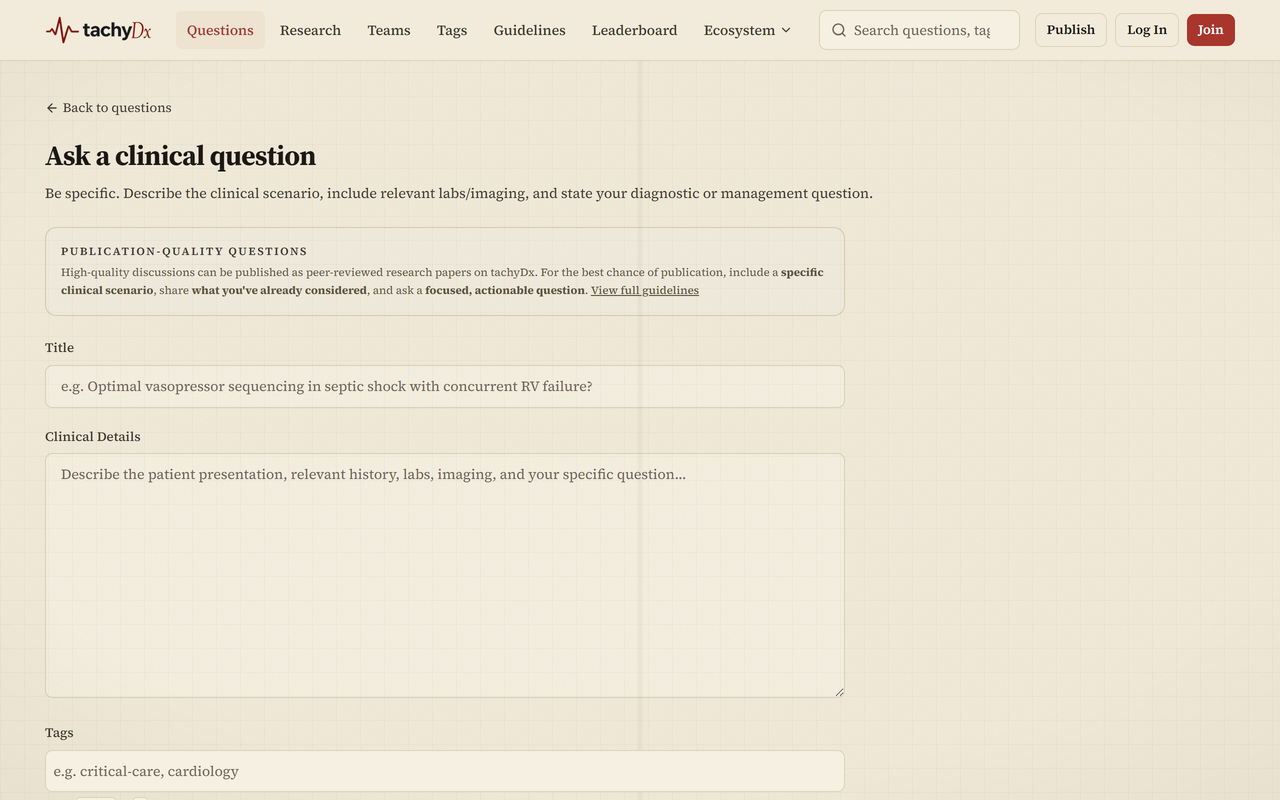
Task: Click the 'Ask a clinical question' heading
Action: [180, 156]
